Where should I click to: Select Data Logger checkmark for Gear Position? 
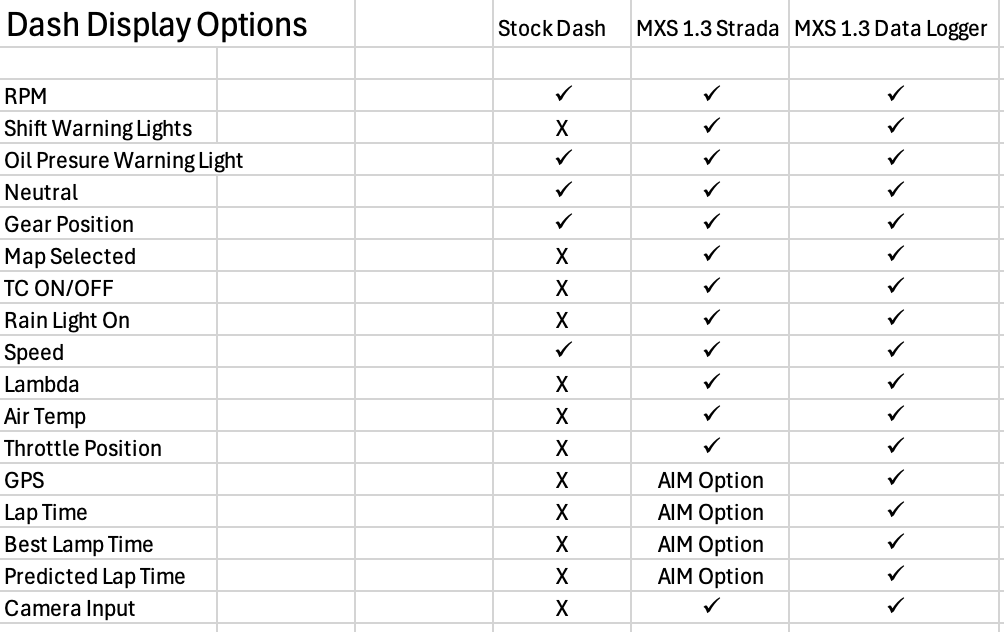[x=895, y=224]
